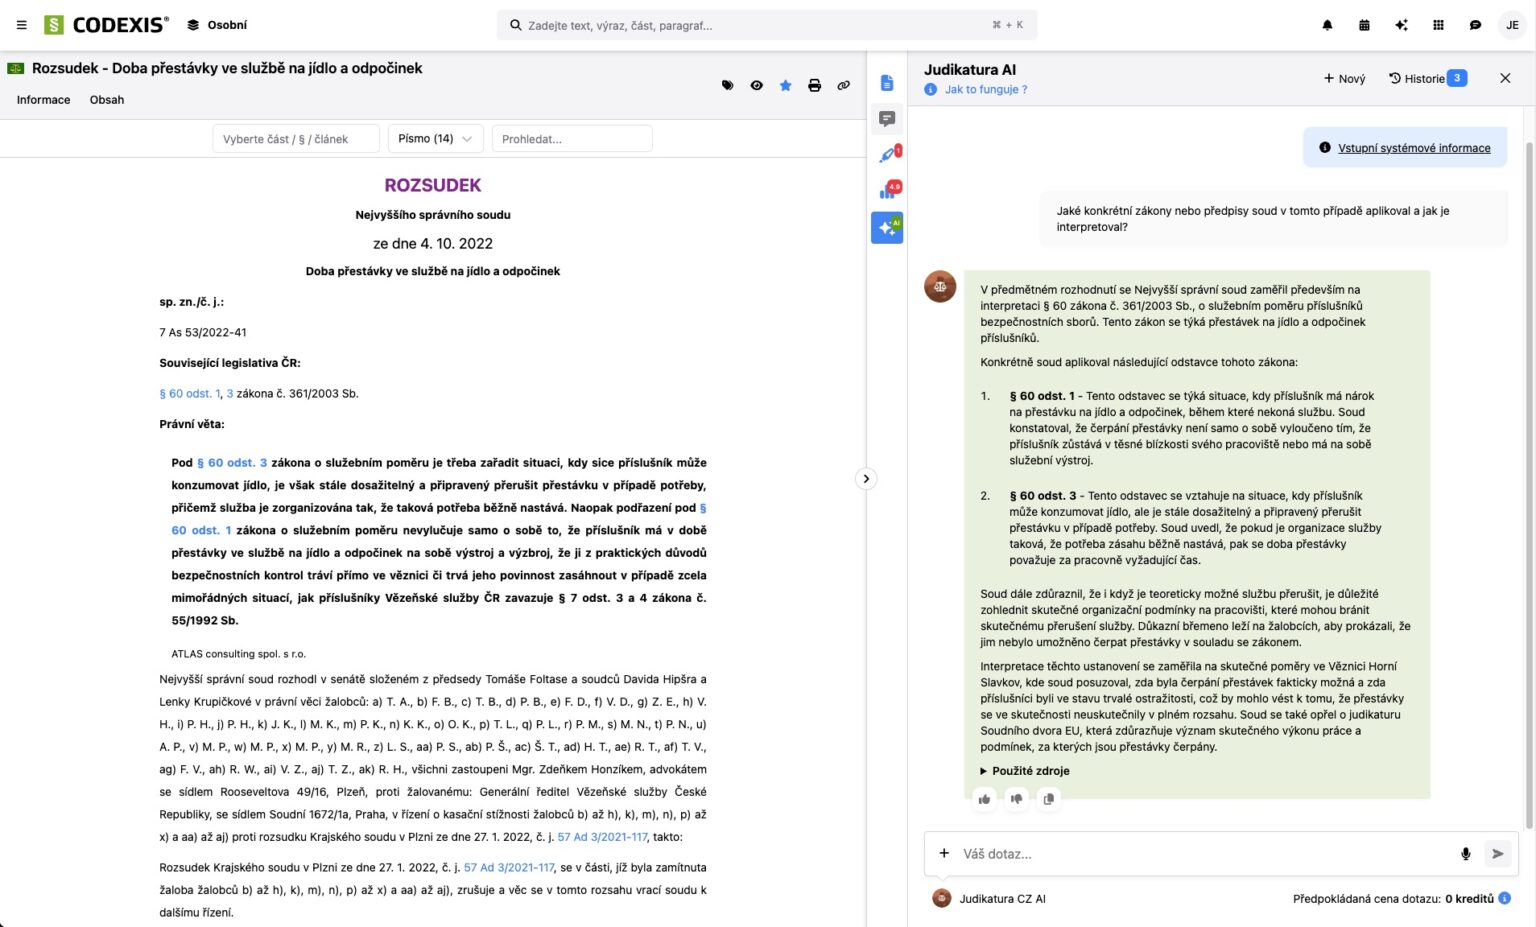Click the Váš dotaz input field

tap(1200, 854)
